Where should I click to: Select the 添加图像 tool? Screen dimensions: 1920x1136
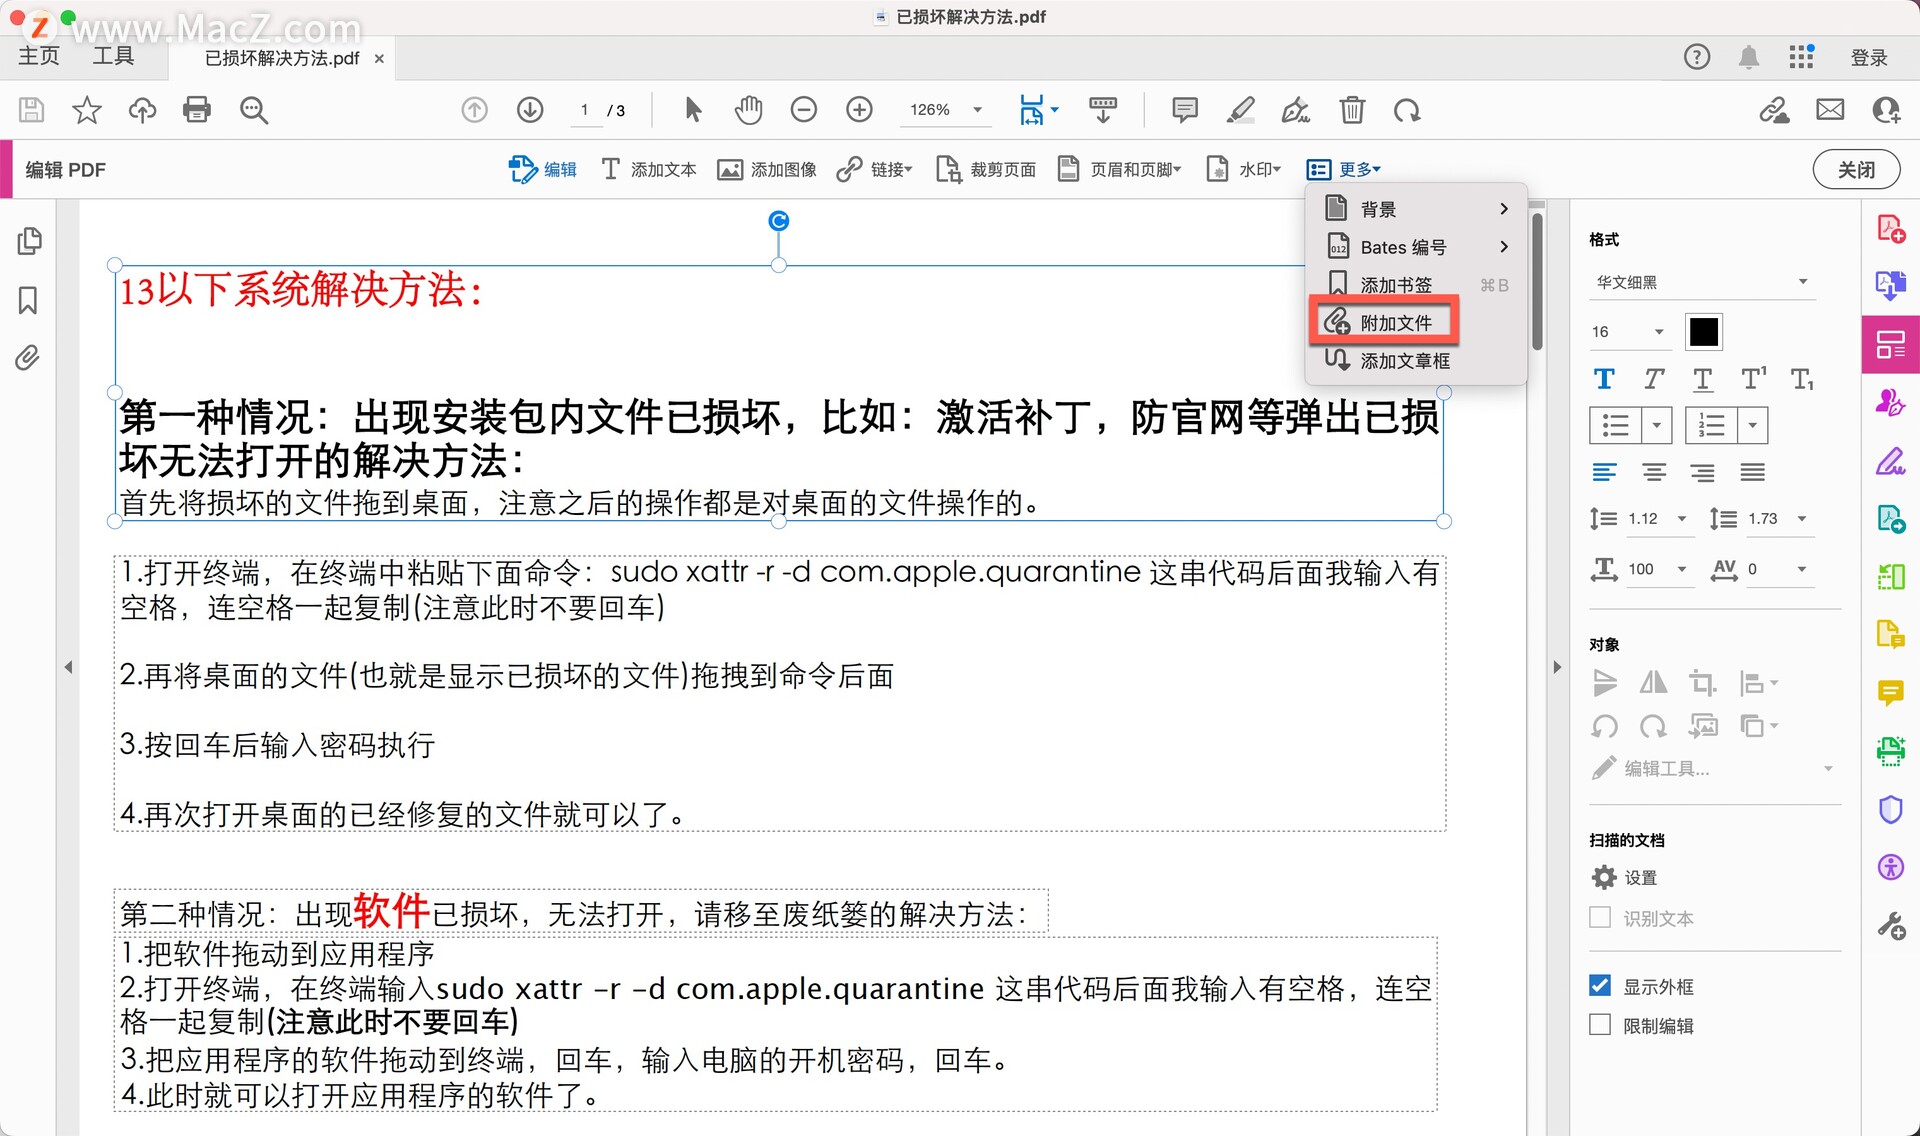766,169
